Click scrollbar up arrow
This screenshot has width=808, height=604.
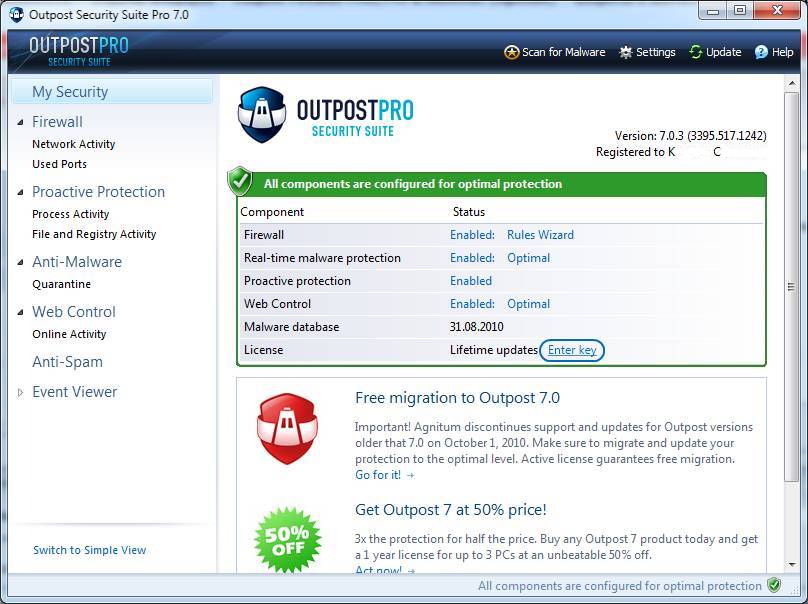point(792,83)
